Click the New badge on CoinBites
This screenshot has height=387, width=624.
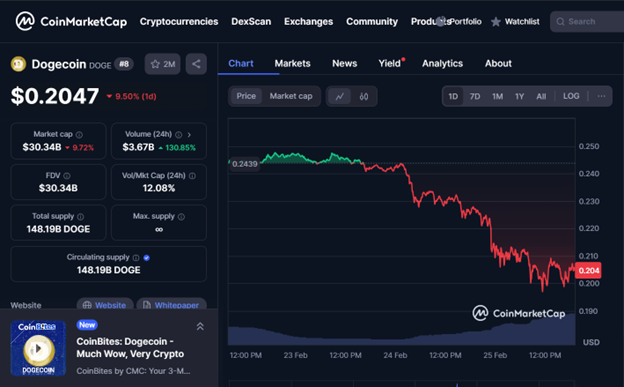coord(87,325)
